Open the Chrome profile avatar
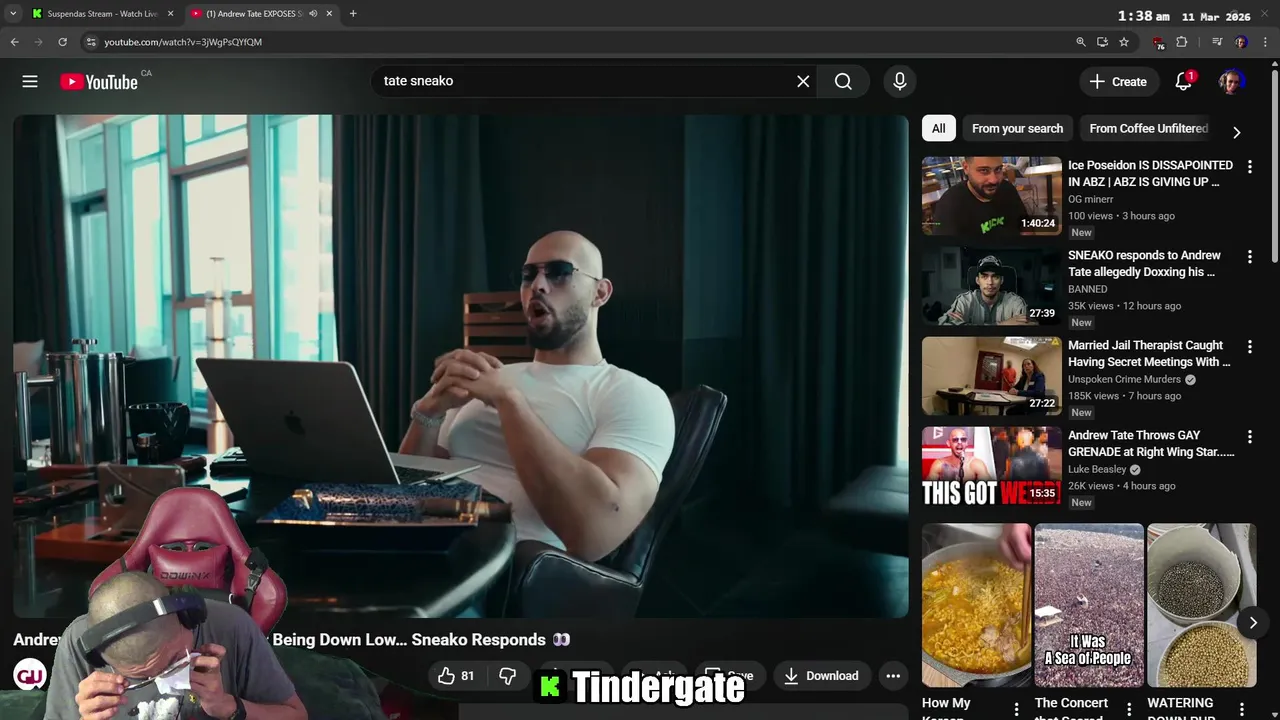Image resolution: width=1280 pixels, height=720 pixels. [1241, 42]
